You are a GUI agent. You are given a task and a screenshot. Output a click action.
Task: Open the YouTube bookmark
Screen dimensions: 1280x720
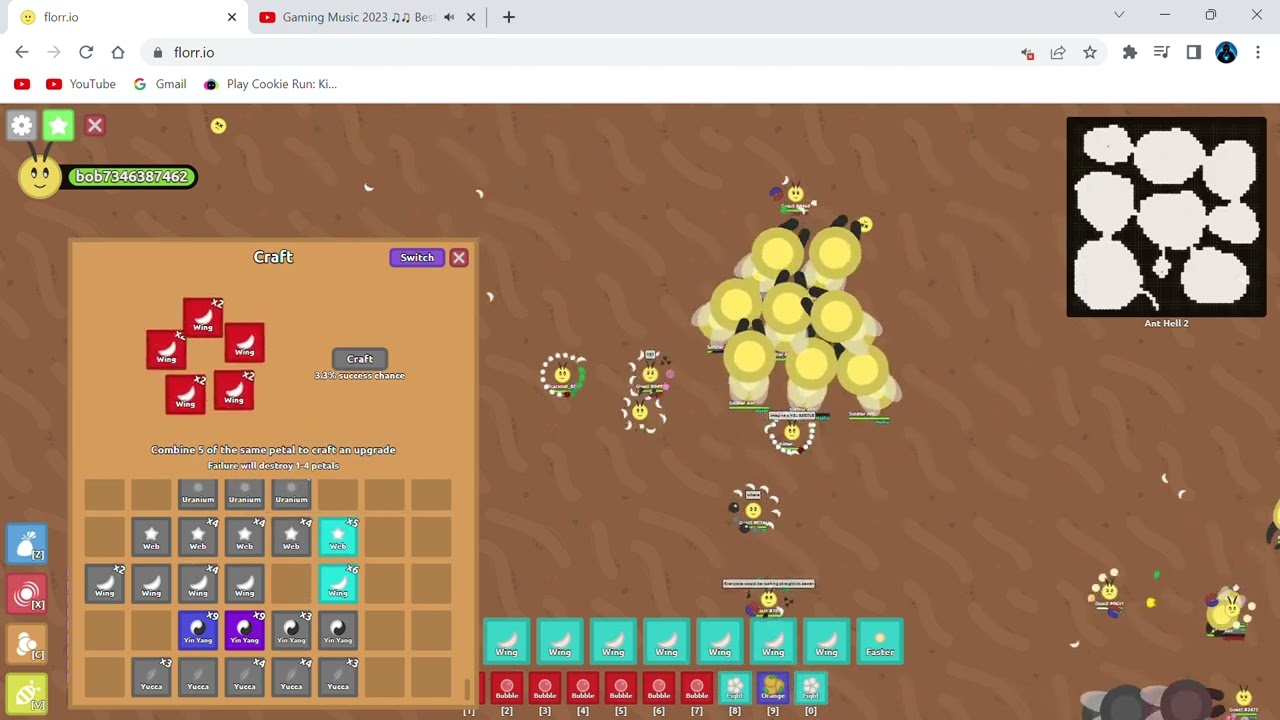(81, 84)
